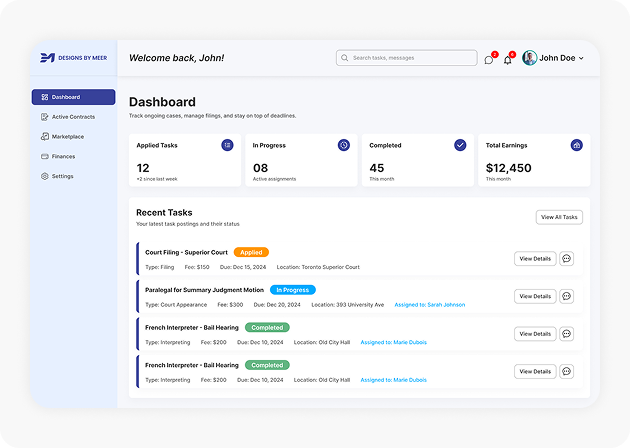Click Location: 393 University Ave text

click(x=348, y=305)
